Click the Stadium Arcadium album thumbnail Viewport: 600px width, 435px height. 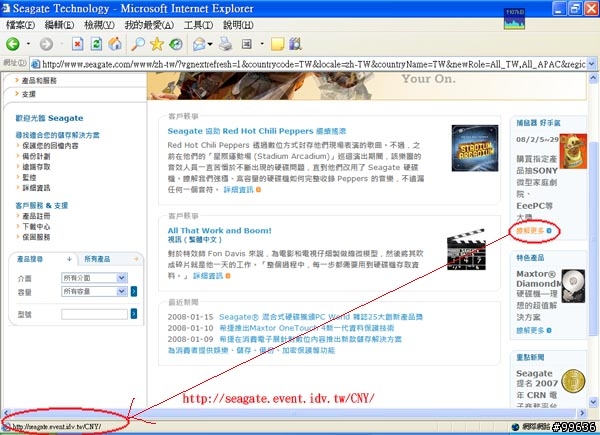[x=475, y=148]
